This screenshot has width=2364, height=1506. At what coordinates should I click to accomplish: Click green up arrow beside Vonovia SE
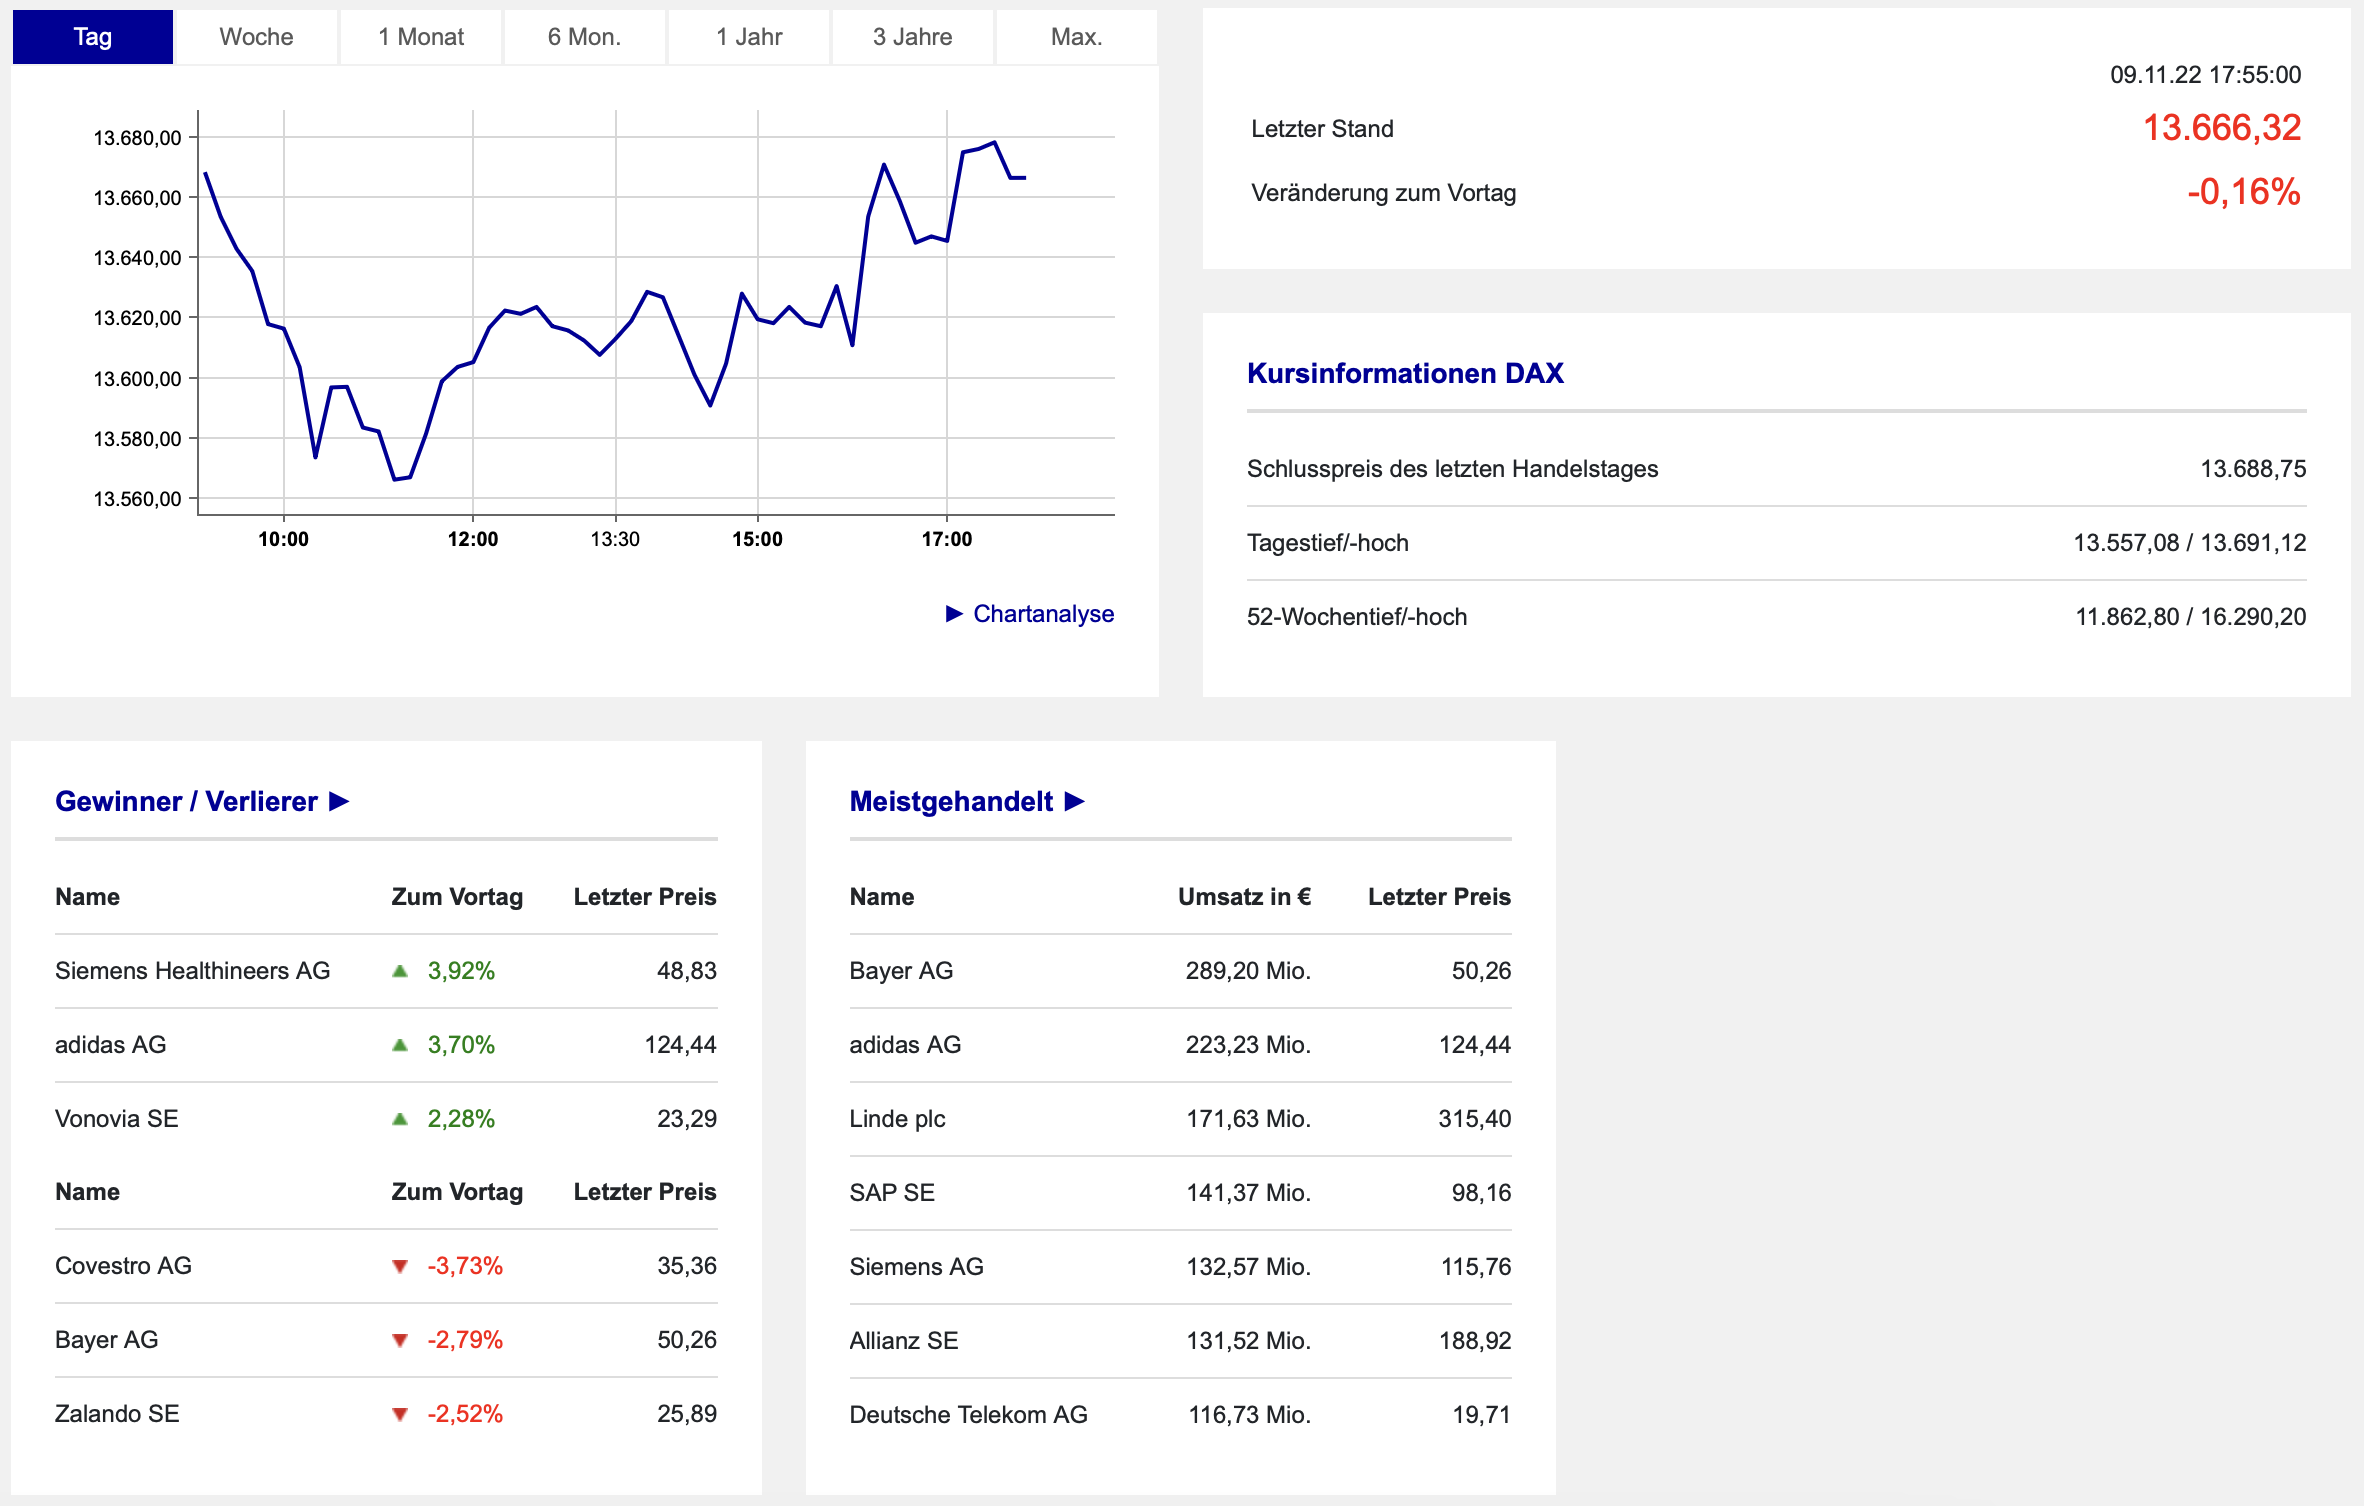click(x=400, y=1119)
